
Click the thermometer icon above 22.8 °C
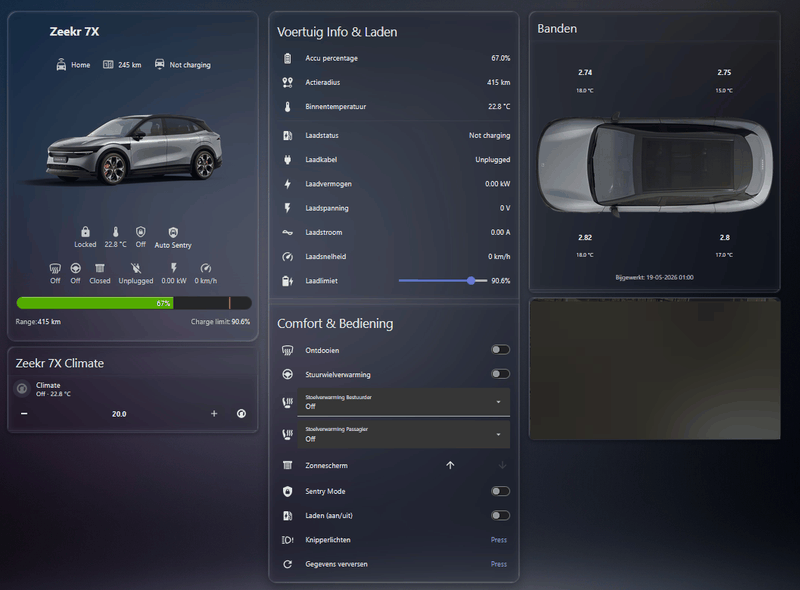tap(116, 232)
